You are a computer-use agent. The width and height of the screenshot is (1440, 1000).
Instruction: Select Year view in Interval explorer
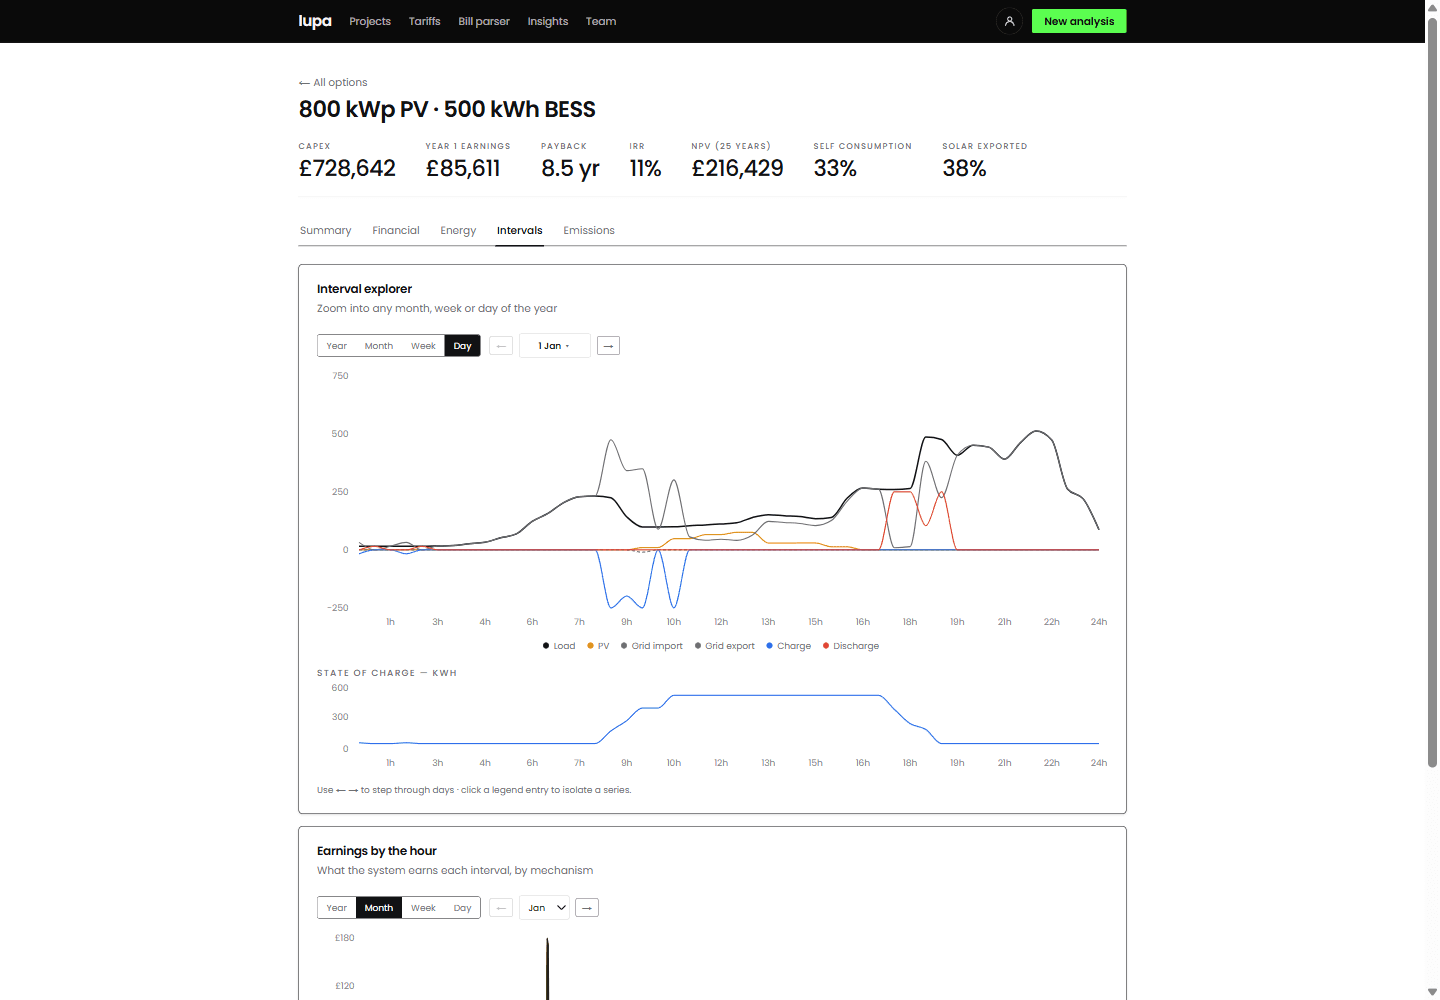(337, 346)
